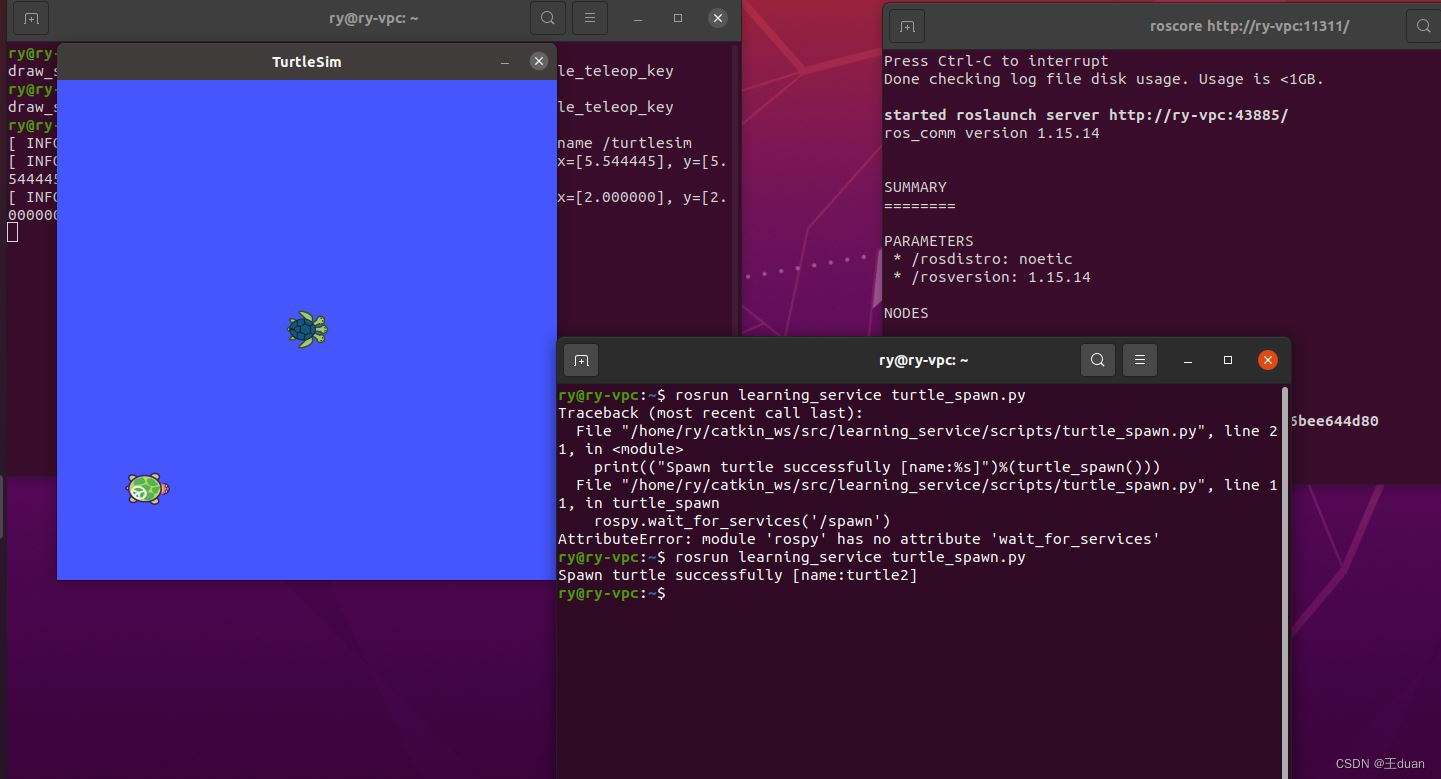Close the TurtleSim window
This screenshot has width=1441, height=779.
(x=539, y=61)
